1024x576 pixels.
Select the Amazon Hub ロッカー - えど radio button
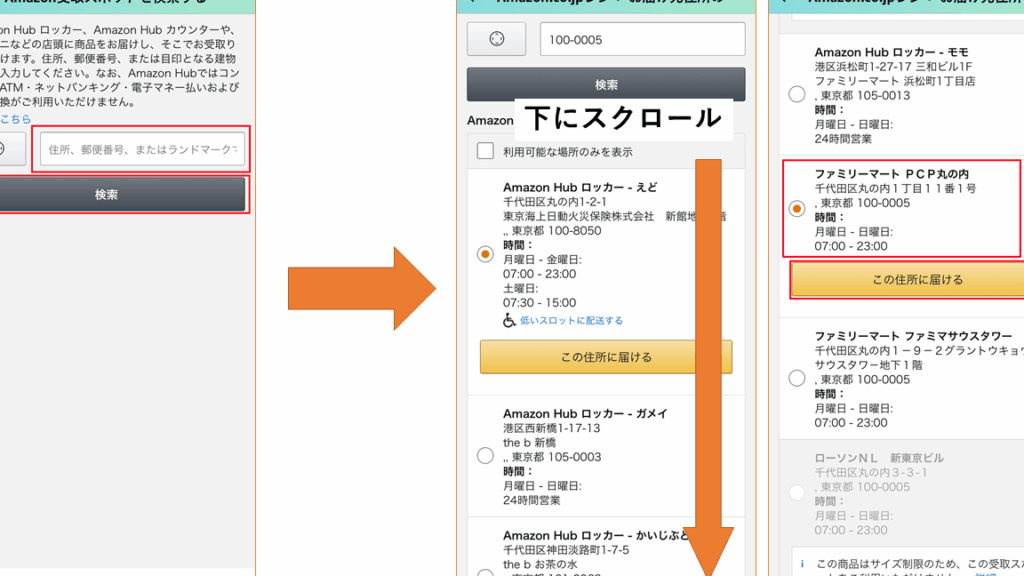485,255
